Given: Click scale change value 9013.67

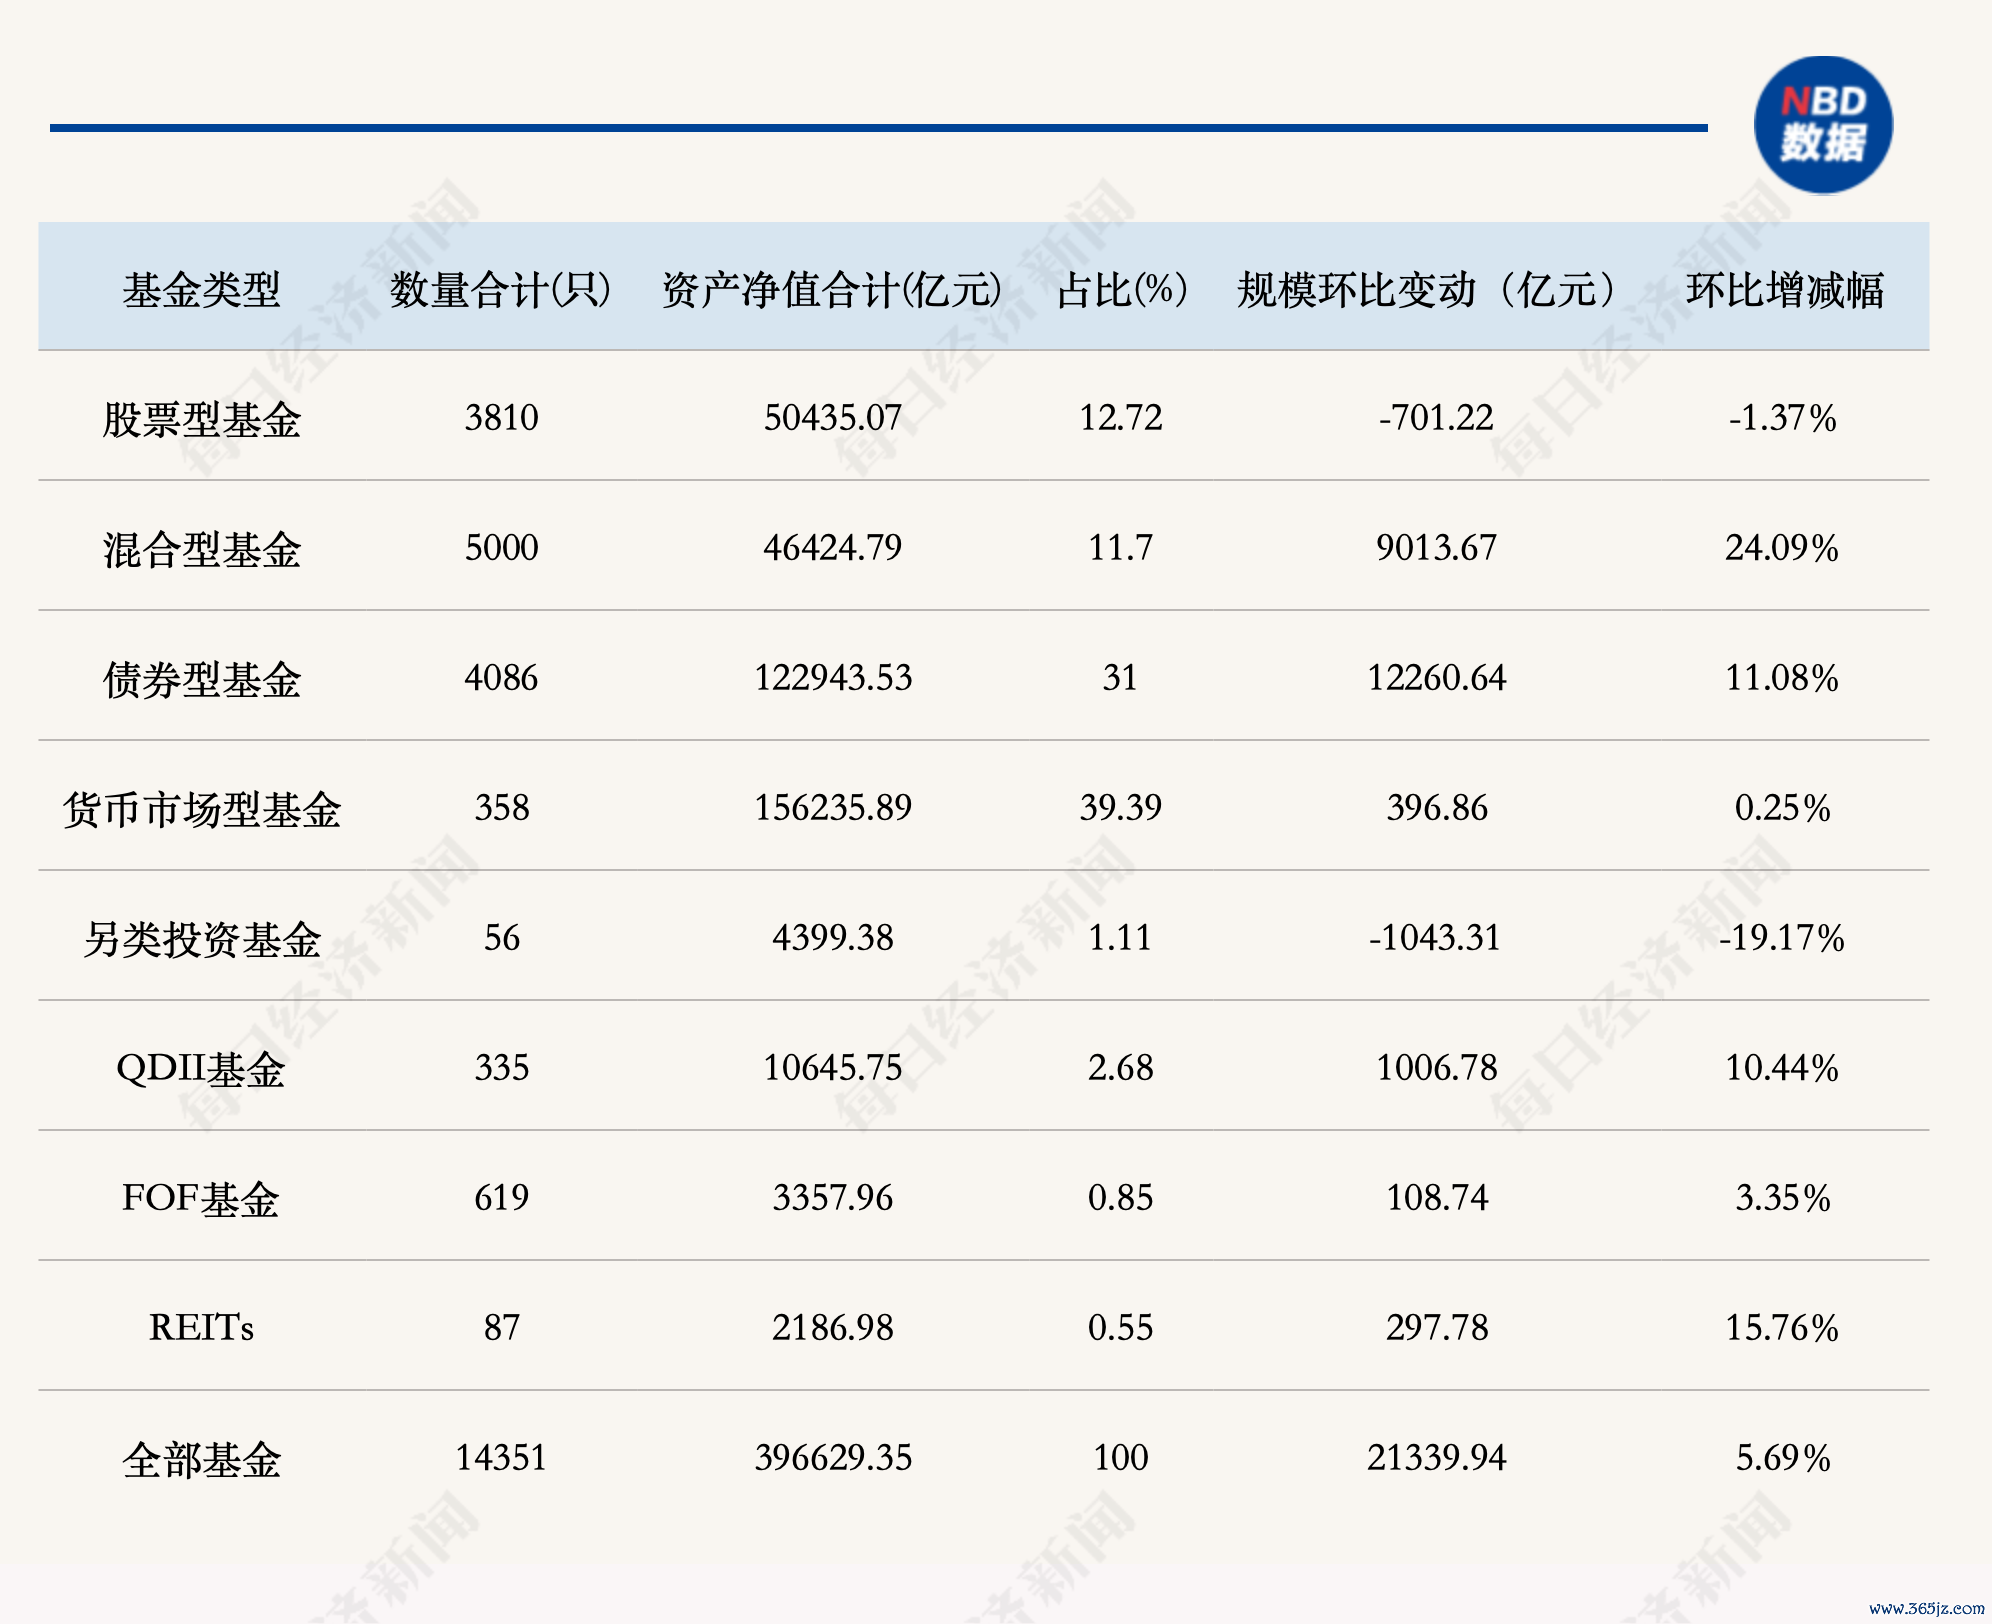Looking at the screenshot, I should point(1436,547).
